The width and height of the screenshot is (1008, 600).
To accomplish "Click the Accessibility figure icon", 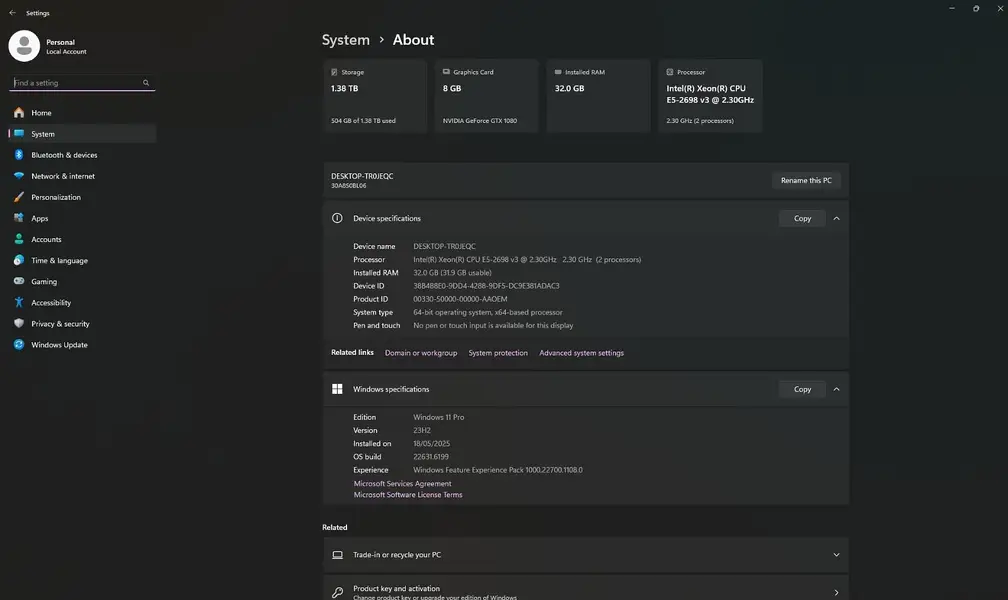I will click(x=19, y=302).
